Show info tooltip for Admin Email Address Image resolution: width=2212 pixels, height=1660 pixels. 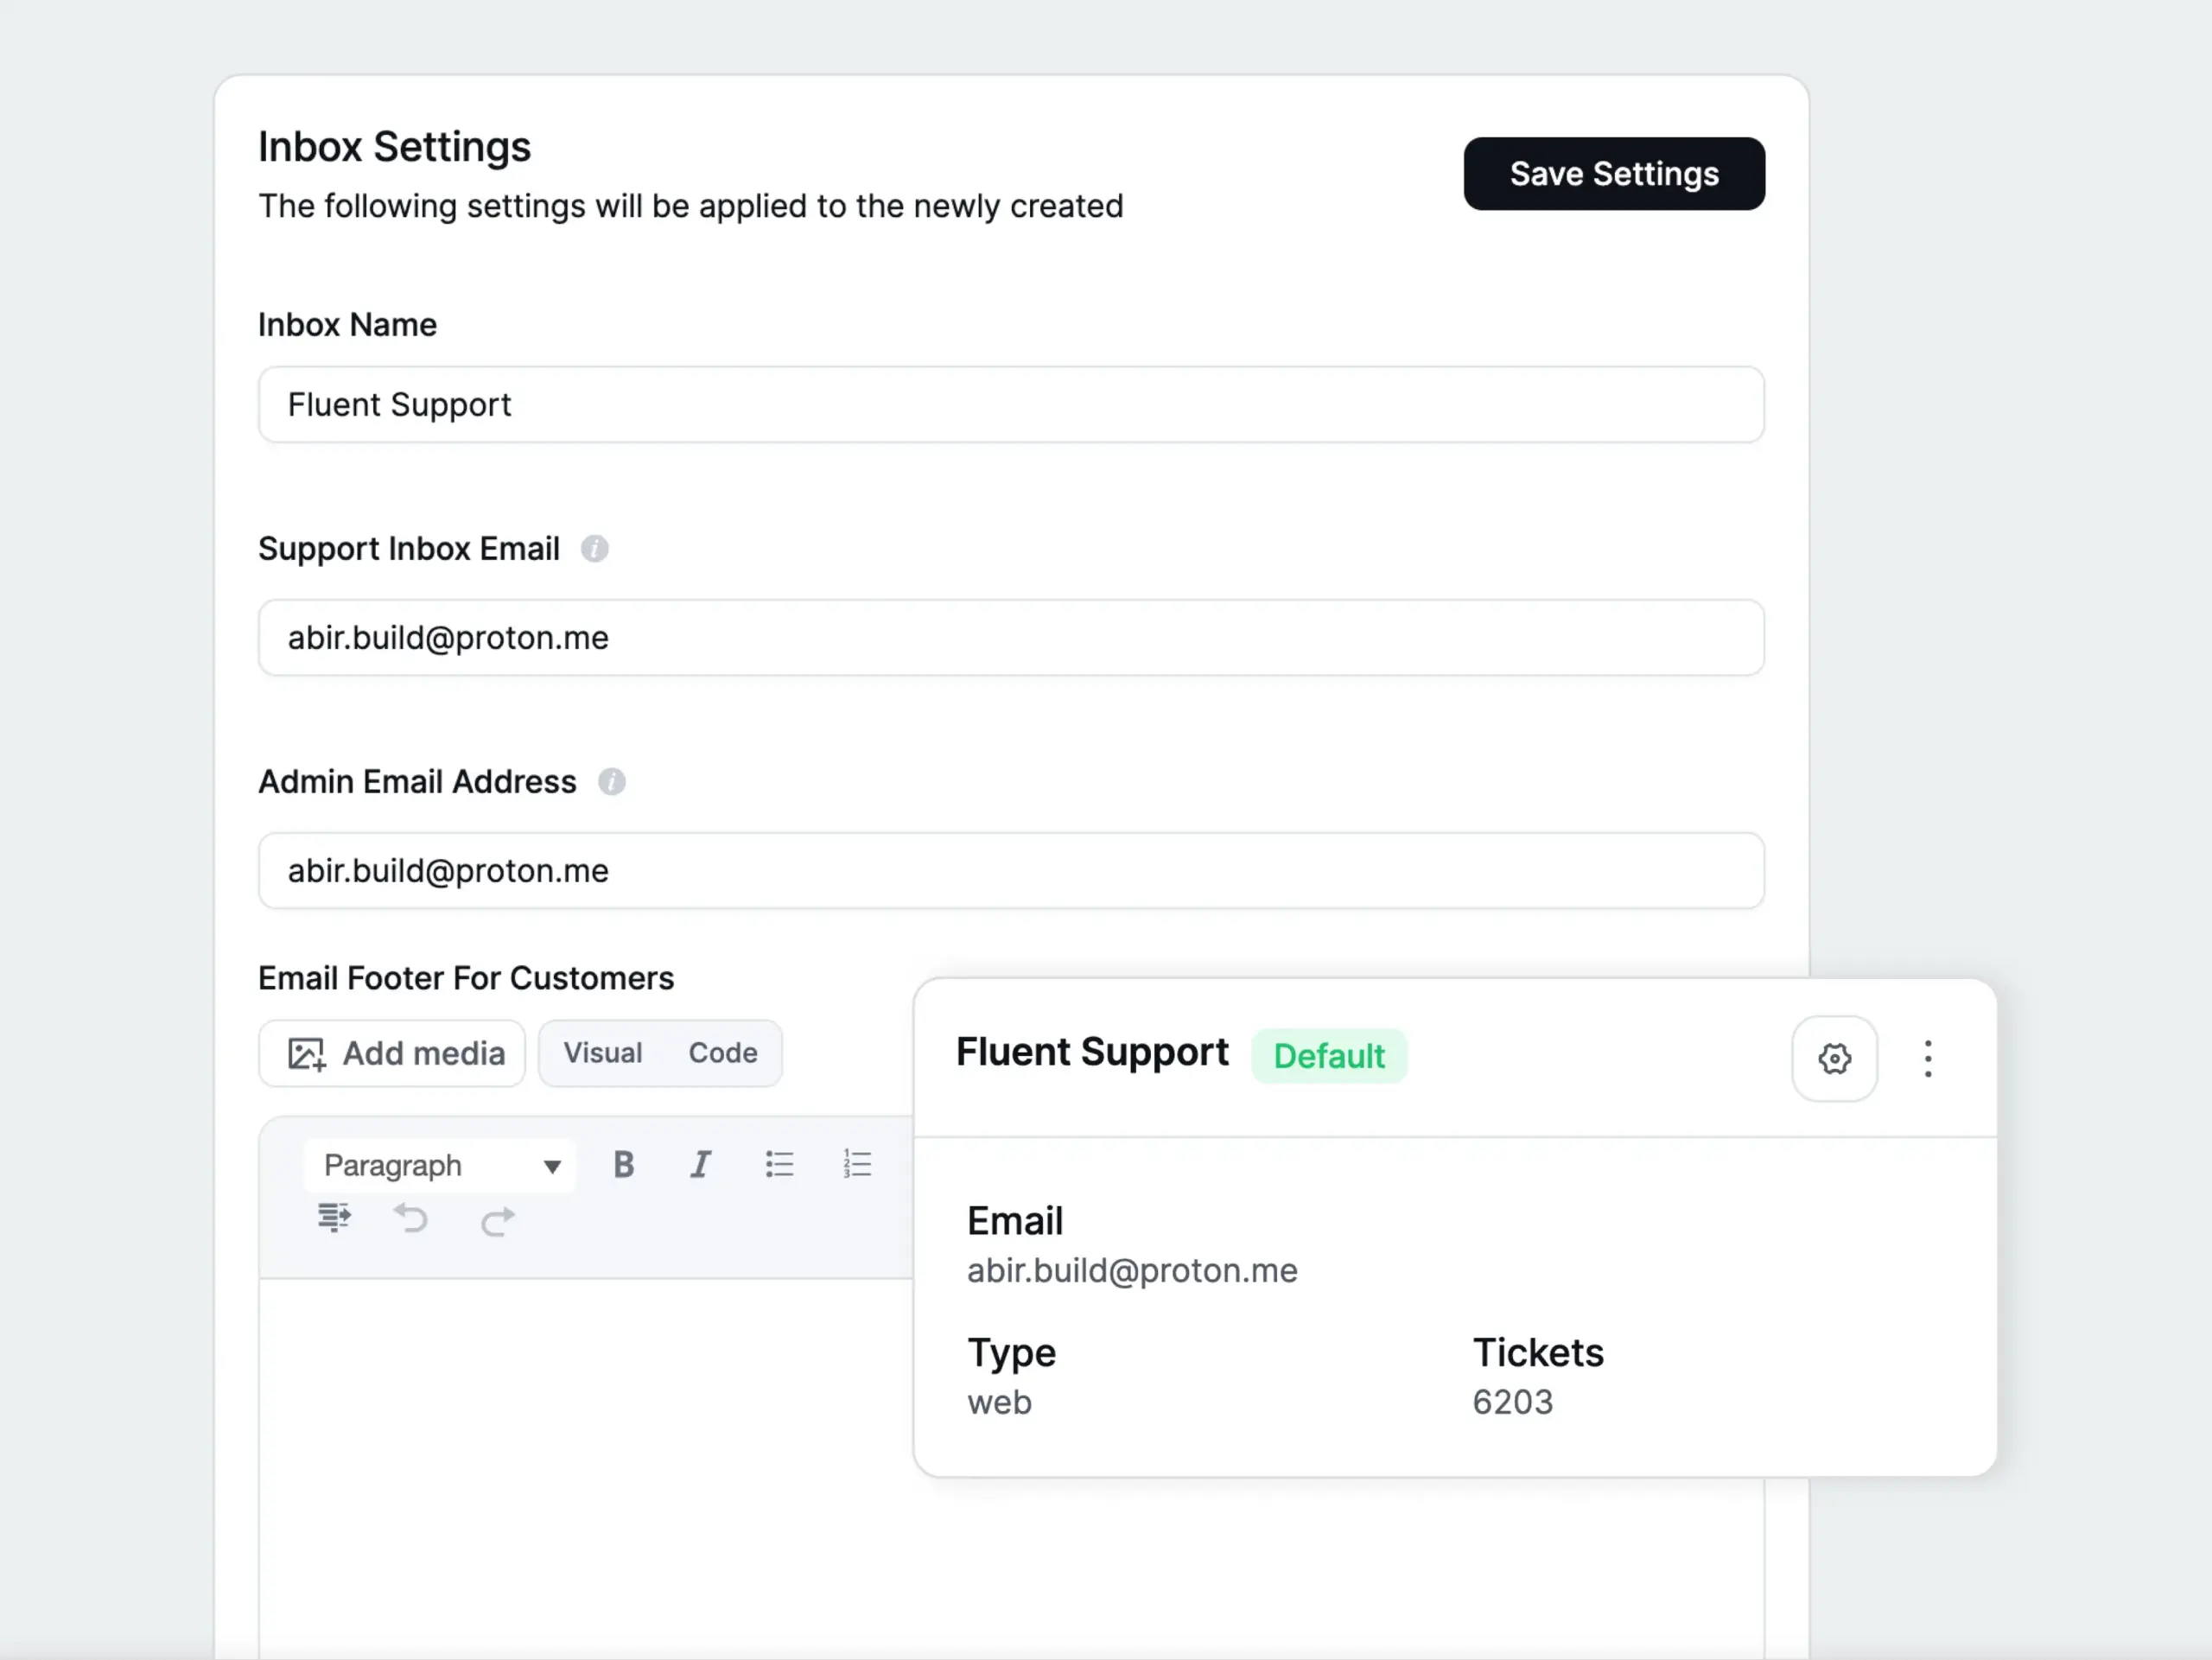coord(612,782)
